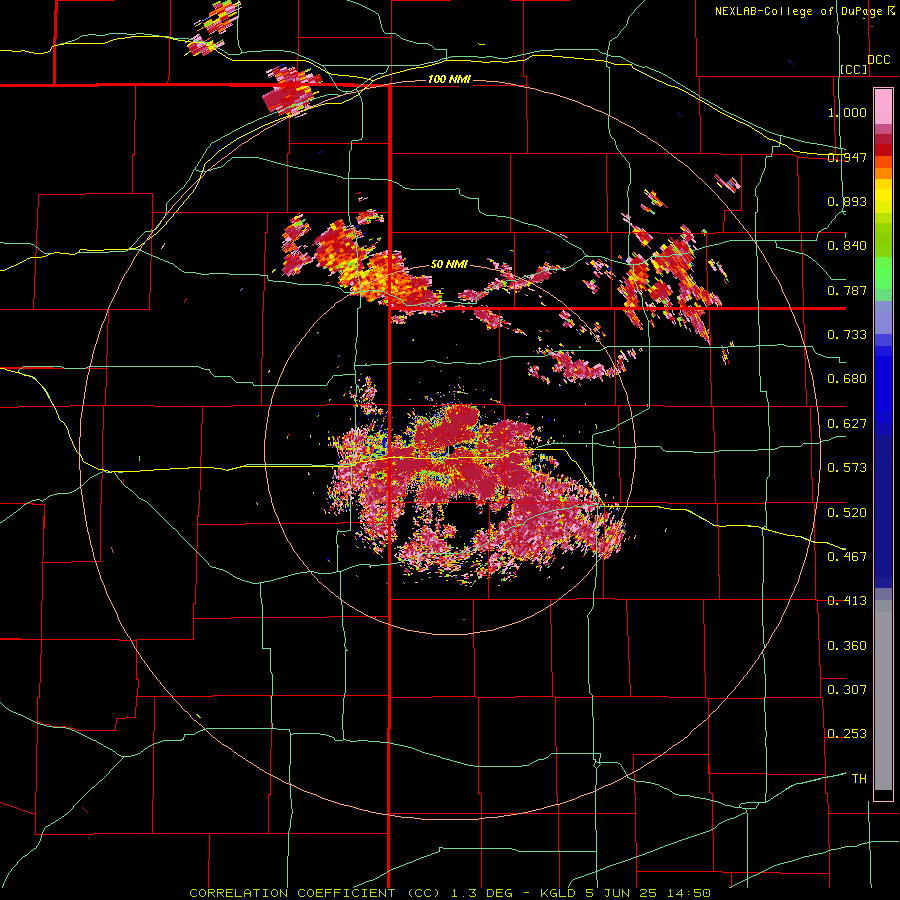
Task: Click the 0.733 color scale value
Action: pos(847,335)
